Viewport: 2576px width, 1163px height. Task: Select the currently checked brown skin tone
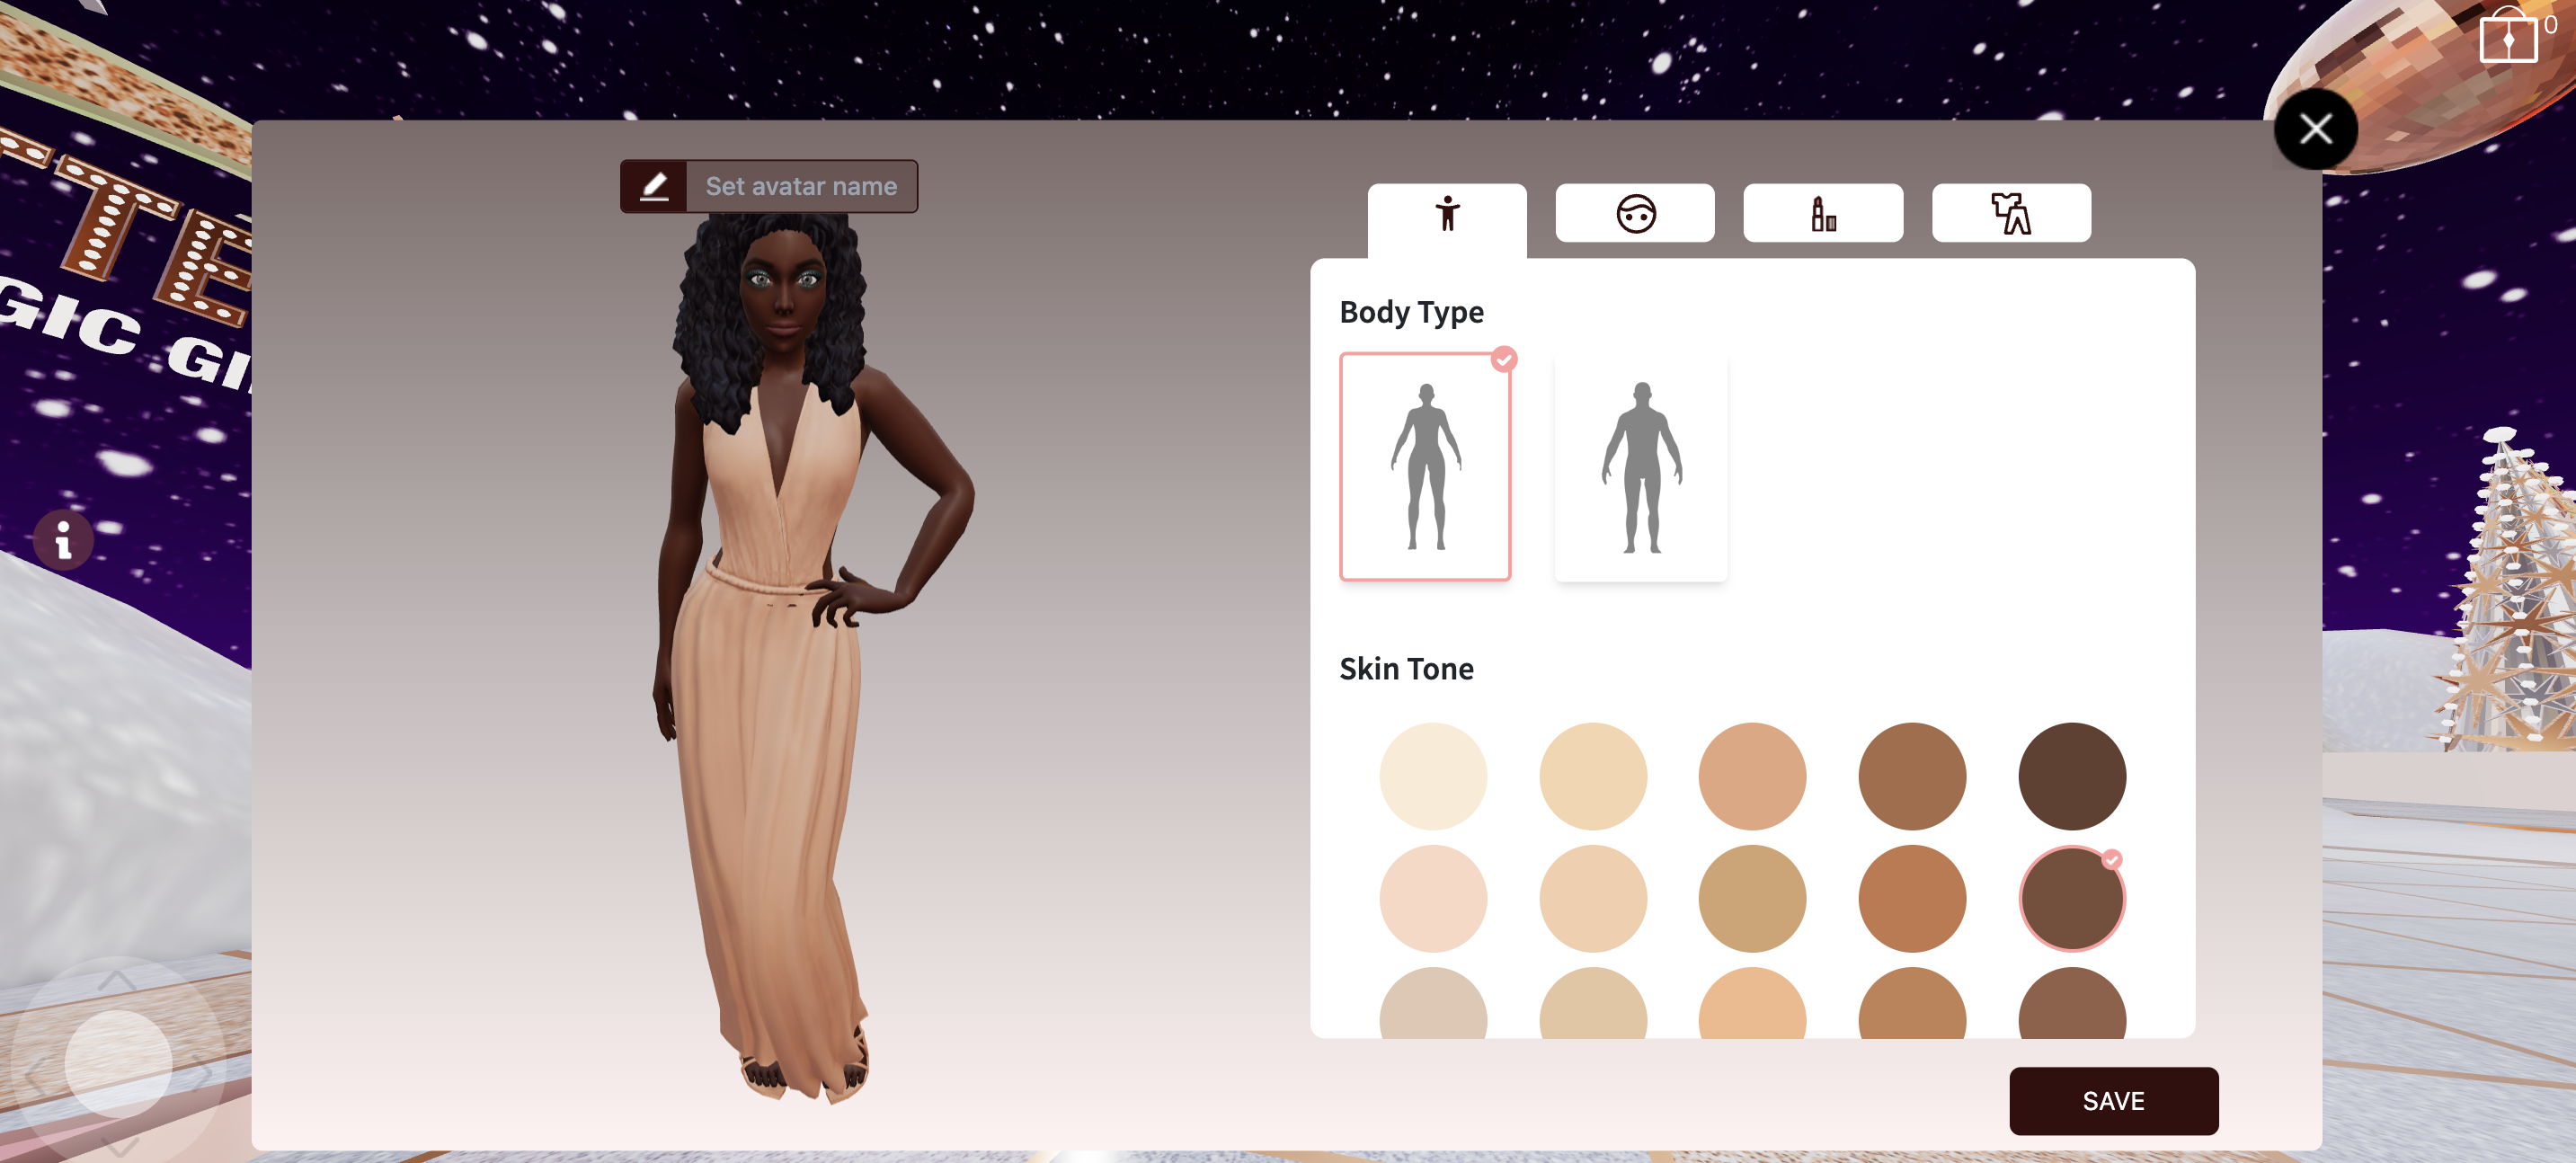click(x=2071, y=898)
